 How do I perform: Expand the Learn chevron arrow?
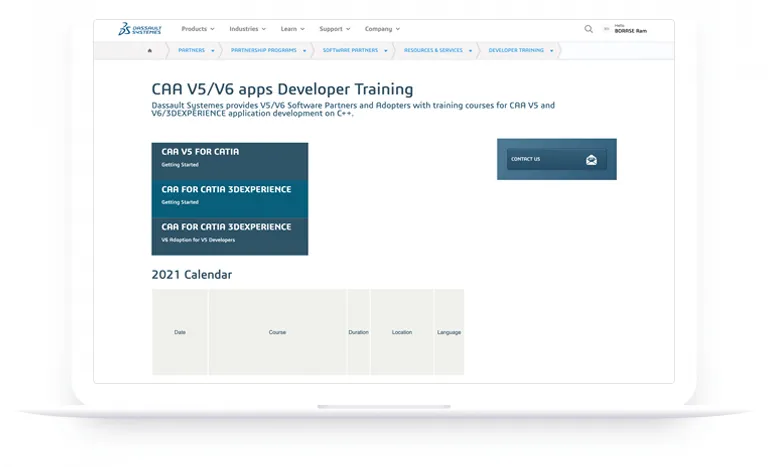click(x=302, y=29)
